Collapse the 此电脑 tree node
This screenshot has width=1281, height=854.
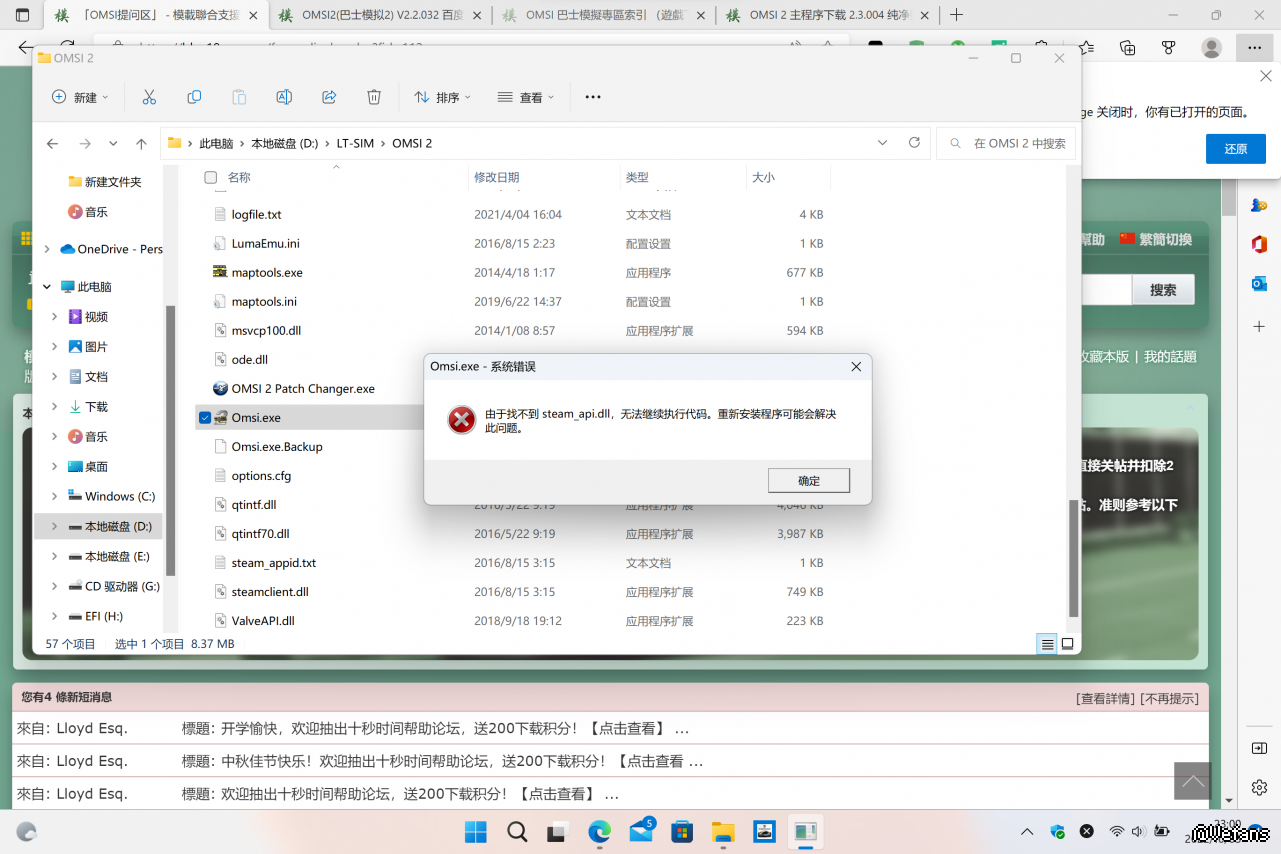pos(47,287)
